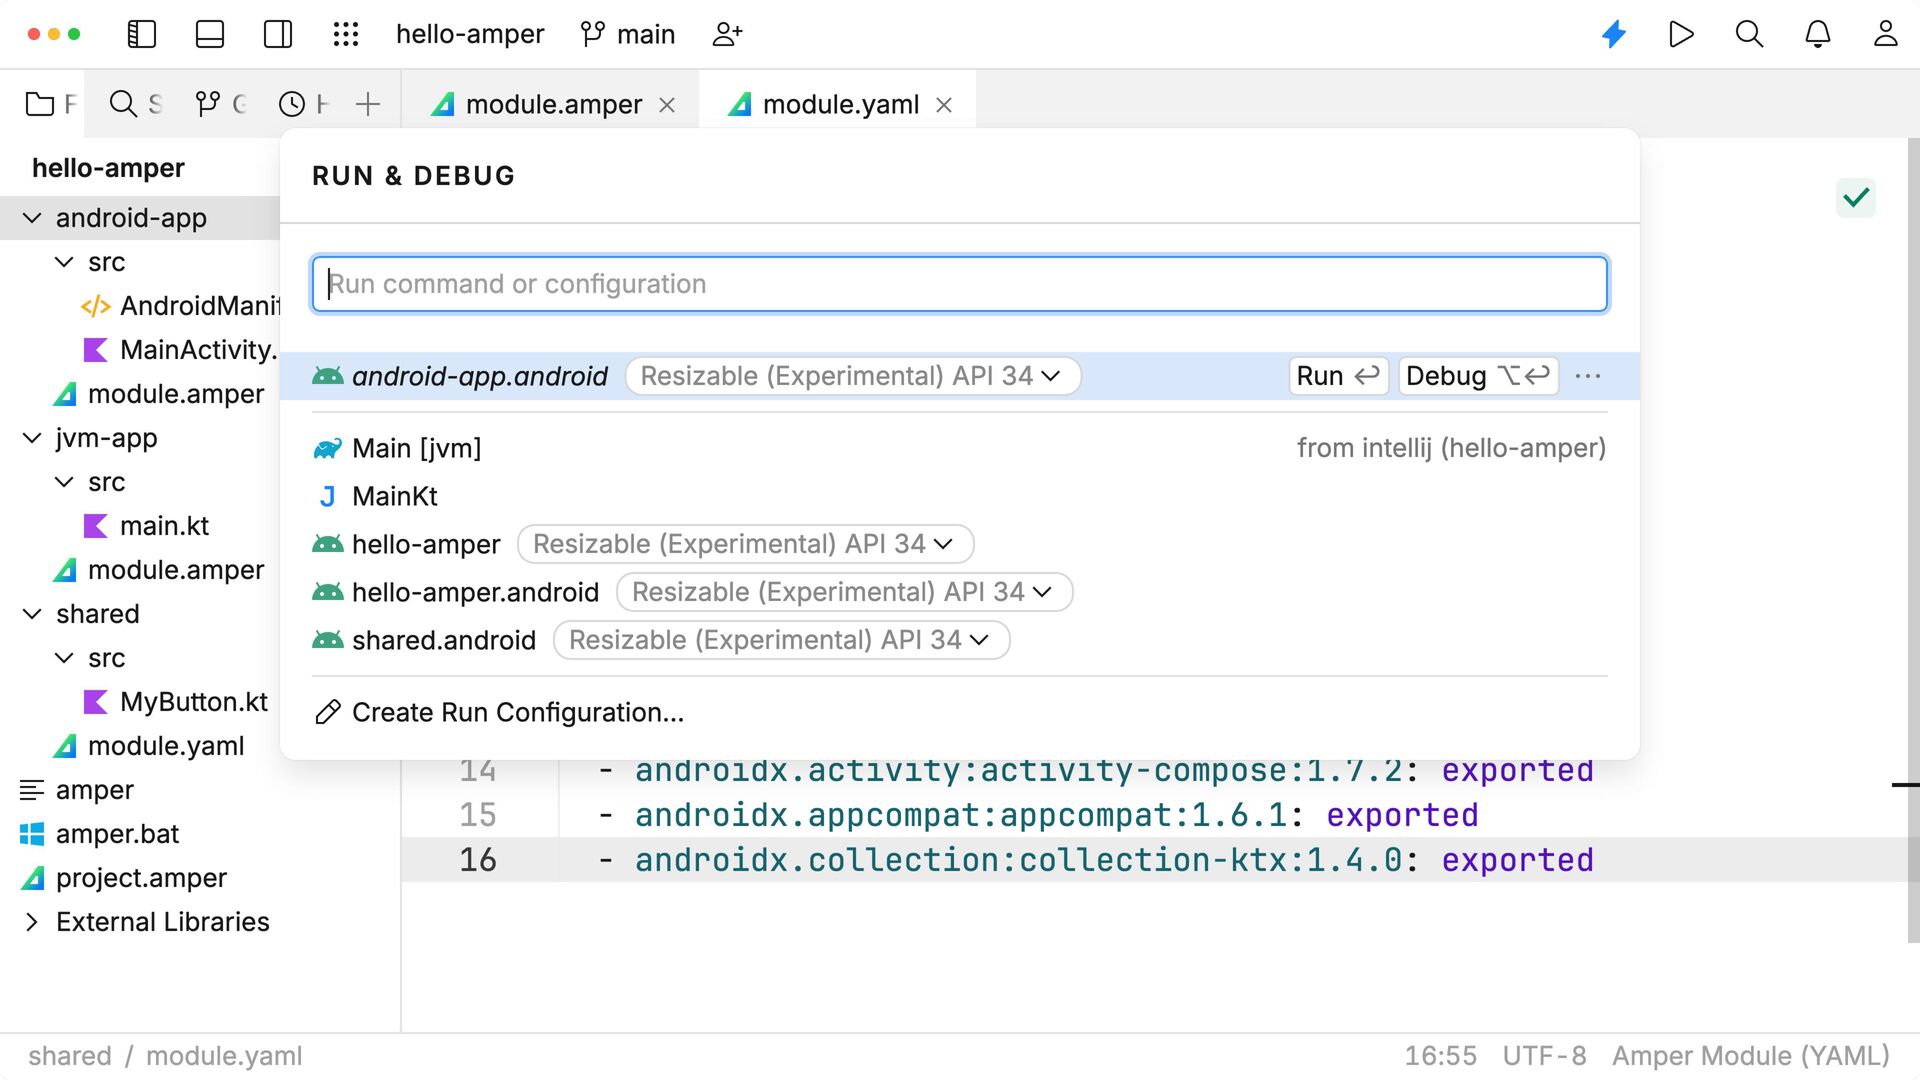Switch to Git branch sidebar tab
The height and width of the screenshot is (1080, 1920).
[x=220, y=104]
